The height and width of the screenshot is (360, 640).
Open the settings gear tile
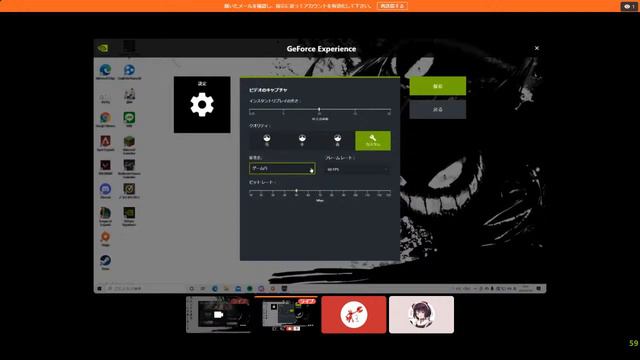[202, 104]
